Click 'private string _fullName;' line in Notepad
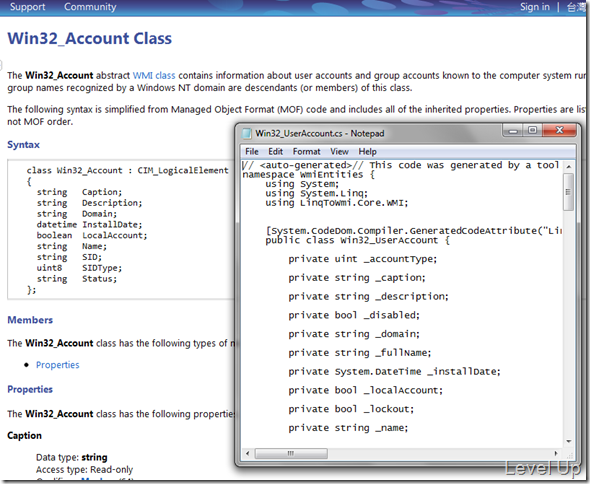590x484 pixels. coord(360,353)
